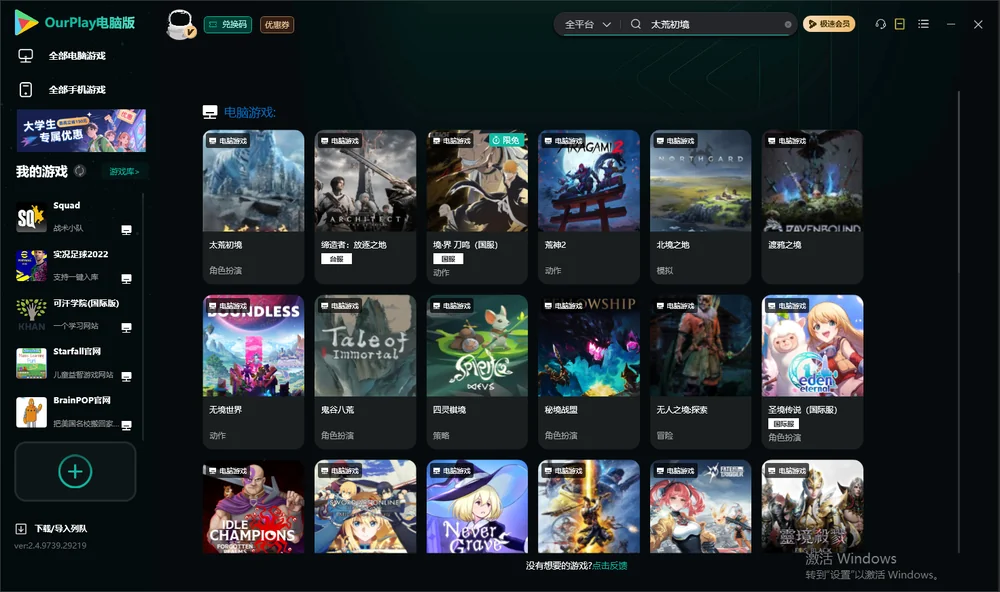This screenshot has width=1000, height=592.
Task: Clear the search text with the clear icon
Action: [788, 25]
